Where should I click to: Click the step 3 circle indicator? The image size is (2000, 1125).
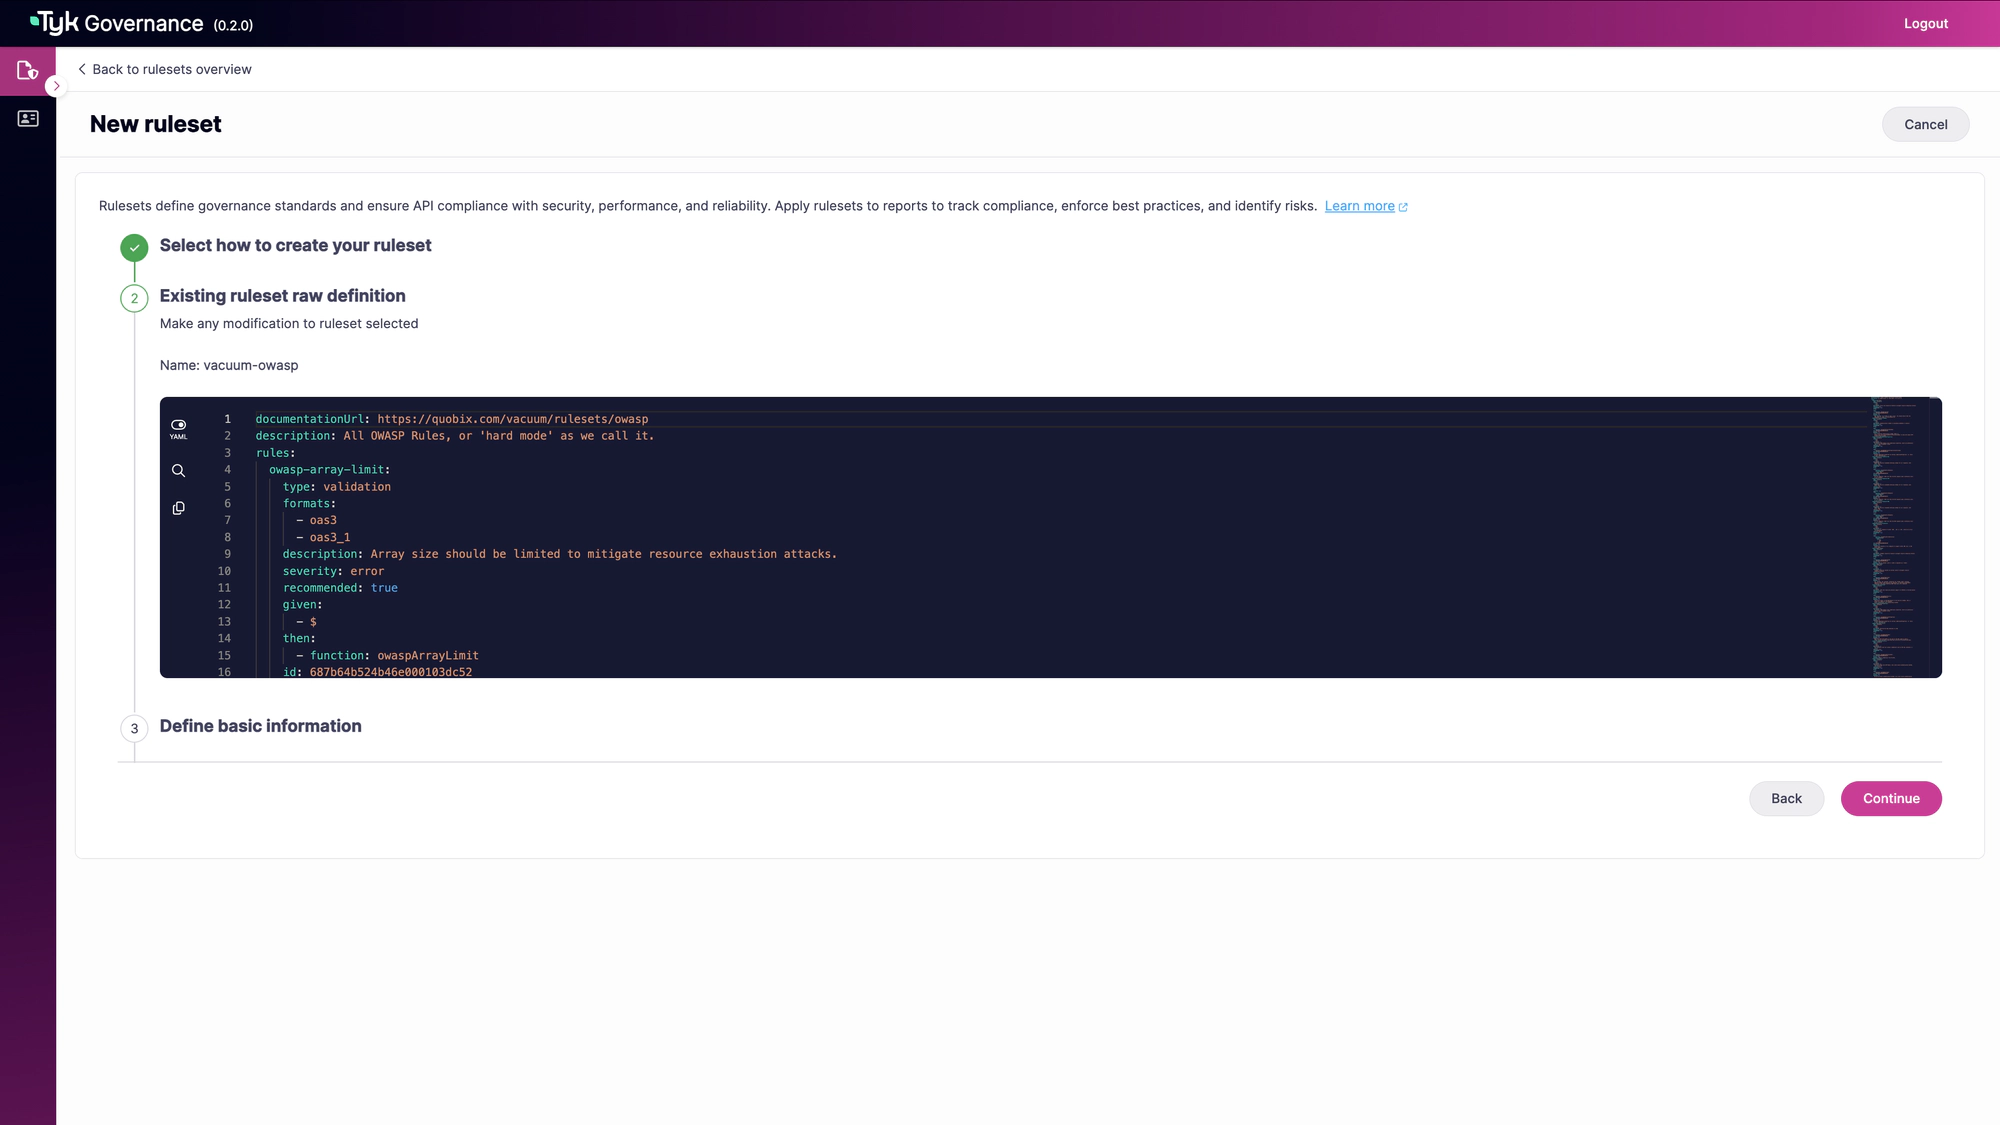(x=134, y=728)
